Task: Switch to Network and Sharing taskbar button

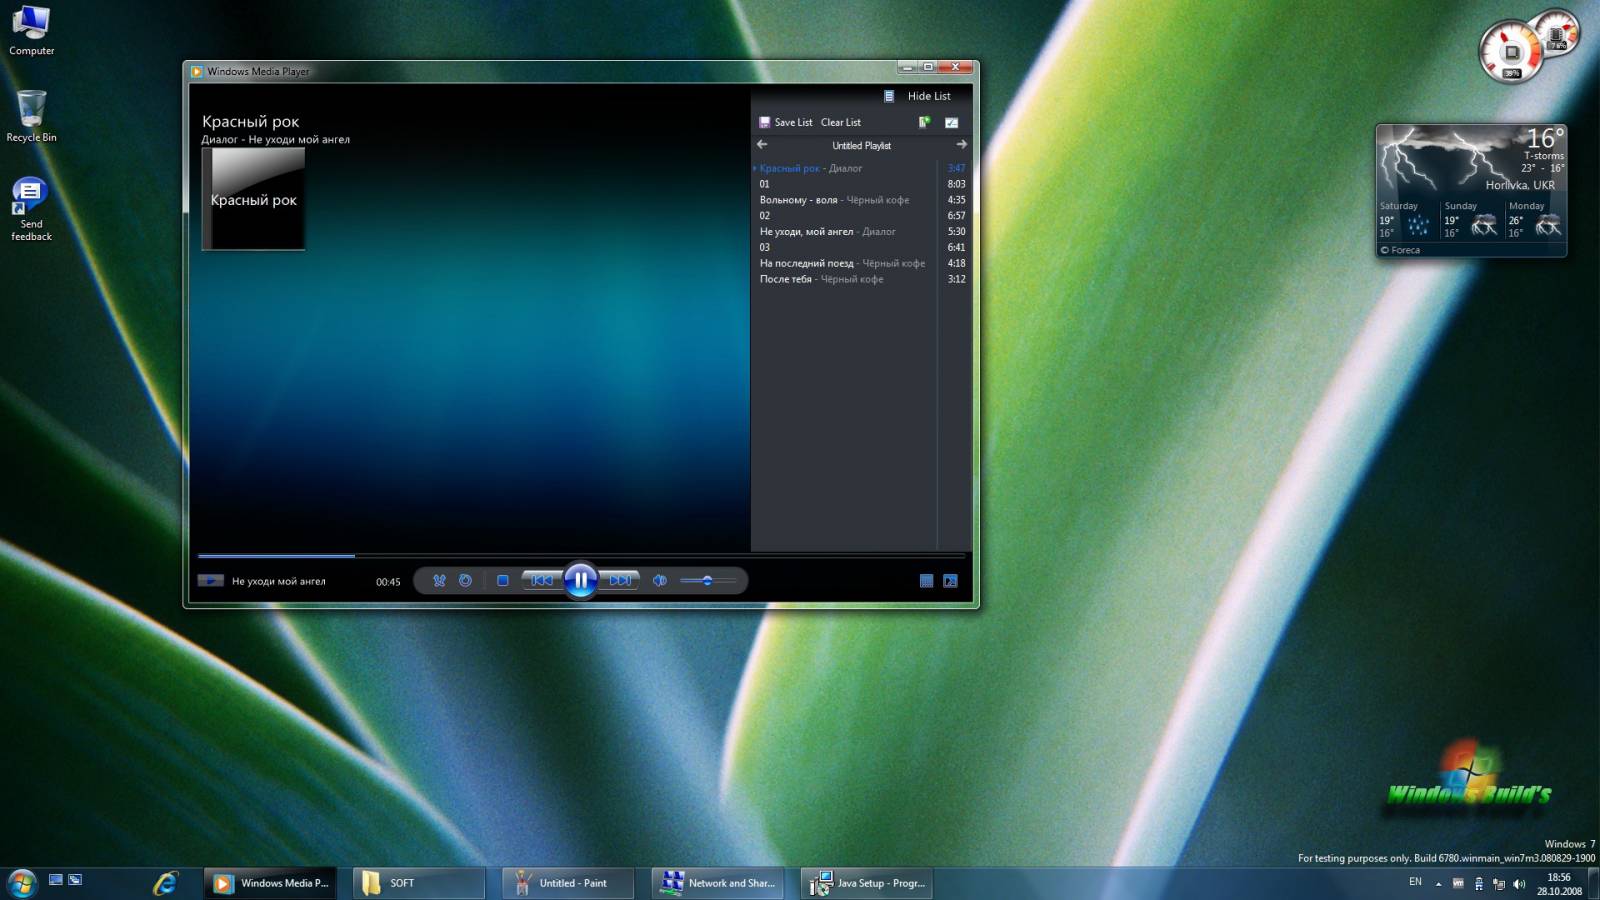Action: (718, 883)
